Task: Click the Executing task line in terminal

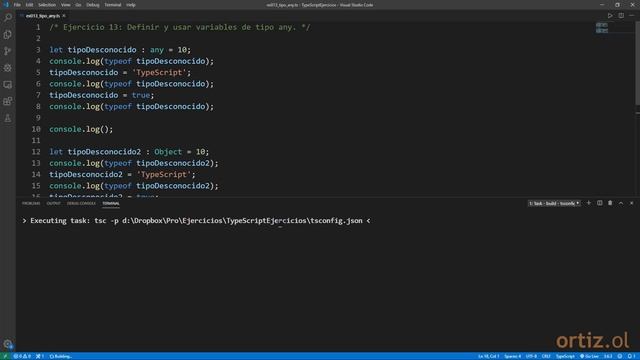Action: coord(196,221)
